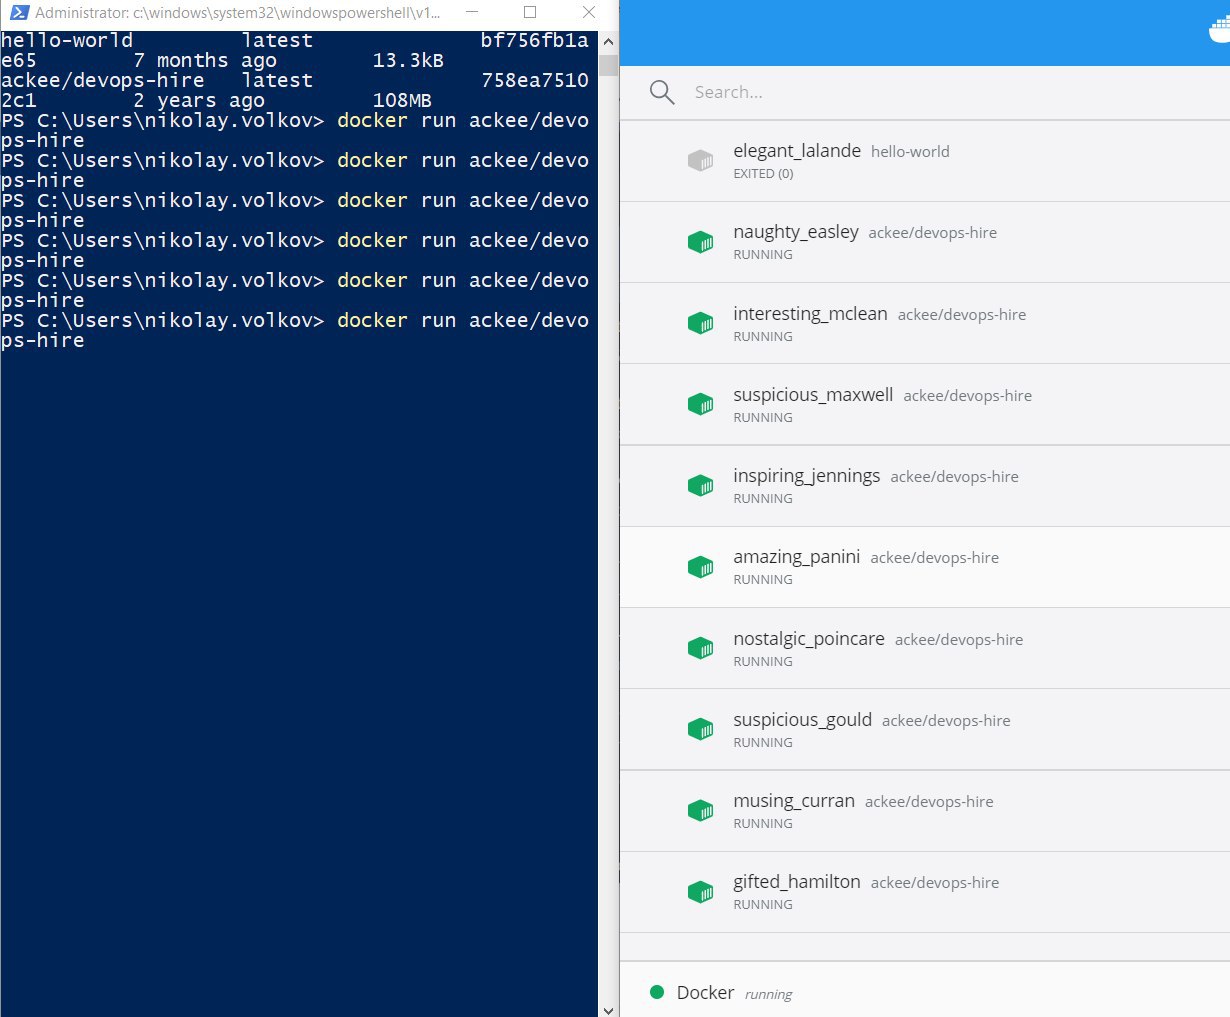Screen dimensions: 1230x1017
Task: Click PowerShell scrollbar up arrow
Action: [608, 42]
